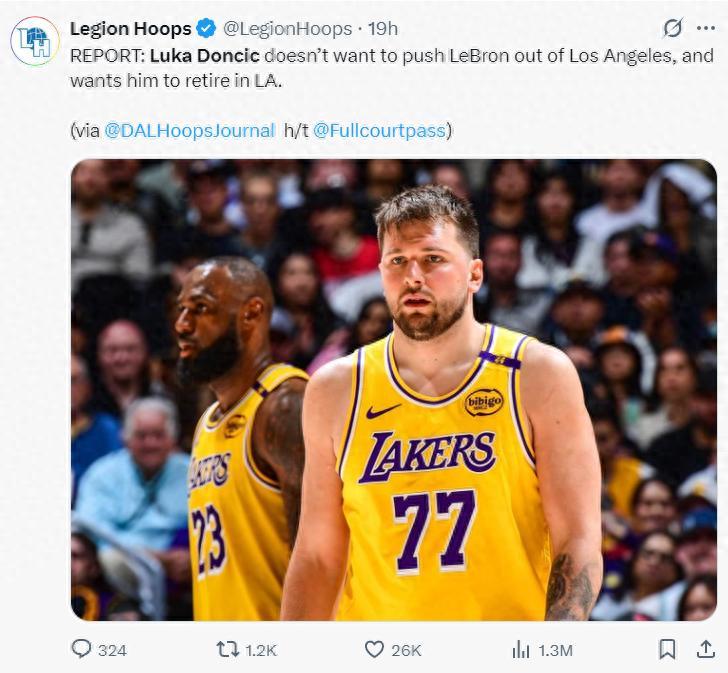Bookmark this post
The width and height of the screenshot is (728, 673).
point(667,649)
